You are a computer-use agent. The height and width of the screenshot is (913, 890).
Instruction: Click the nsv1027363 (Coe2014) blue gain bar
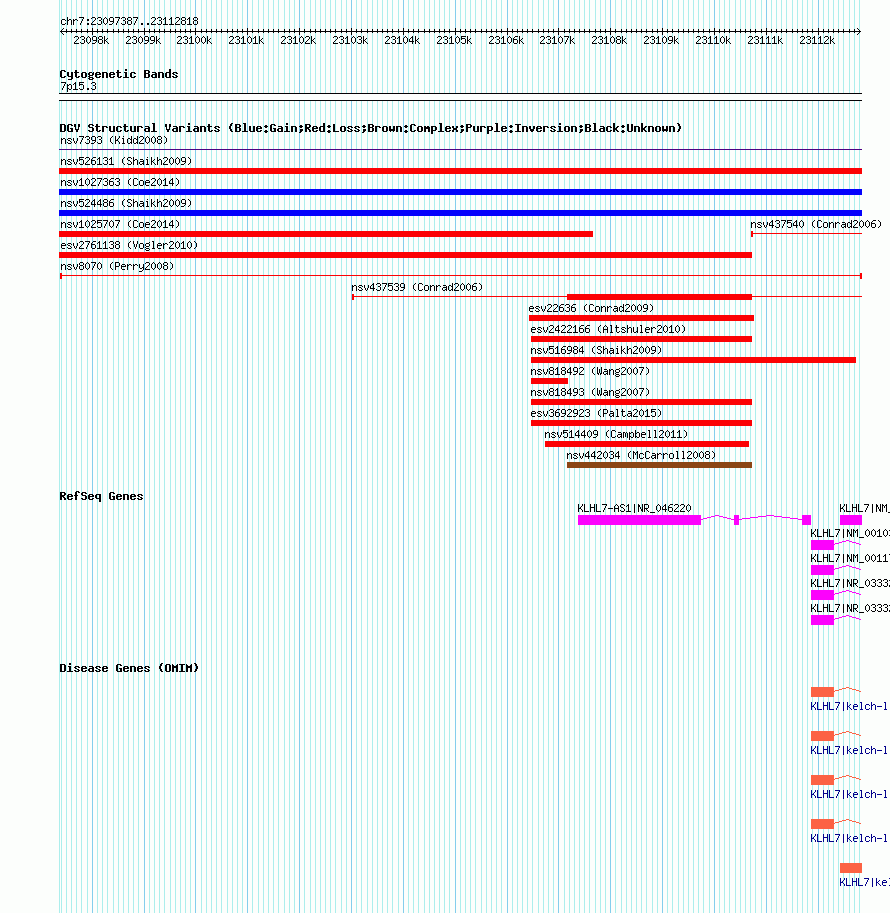[460, 192]
